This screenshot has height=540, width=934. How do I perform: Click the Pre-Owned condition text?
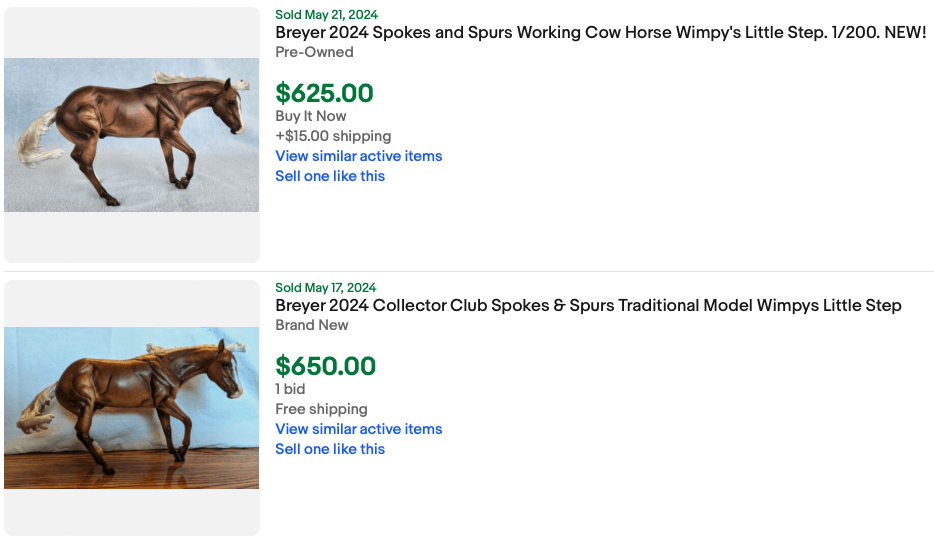click(314, 52)
